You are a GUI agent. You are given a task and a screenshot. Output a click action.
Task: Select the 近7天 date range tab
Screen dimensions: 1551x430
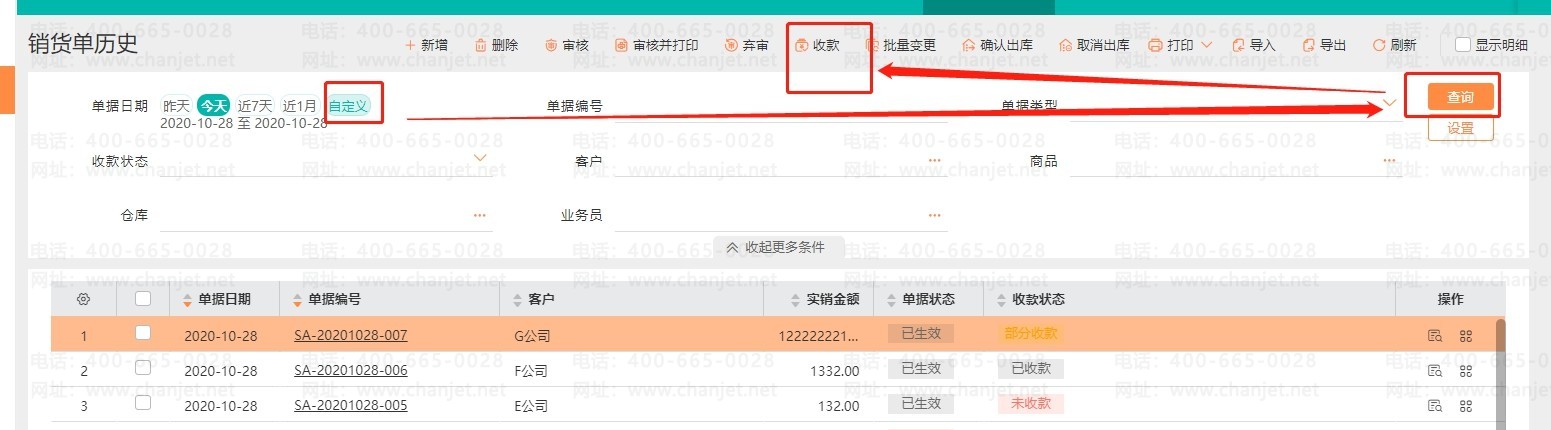click(x=255, y=105)
